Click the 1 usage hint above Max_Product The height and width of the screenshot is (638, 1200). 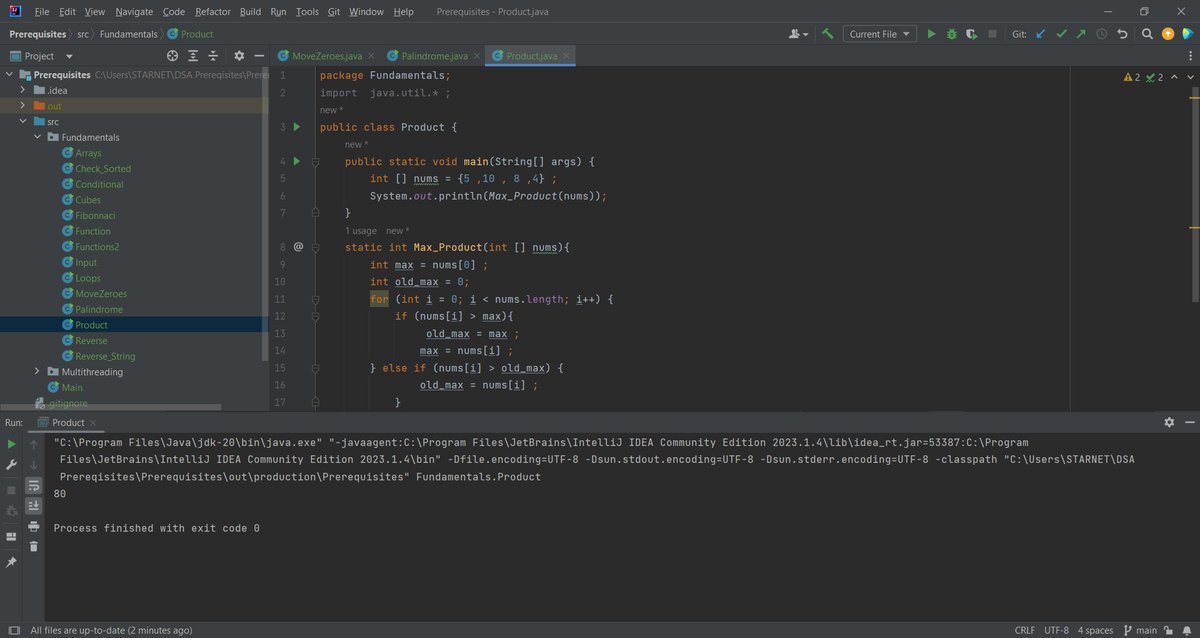point(361,230)
